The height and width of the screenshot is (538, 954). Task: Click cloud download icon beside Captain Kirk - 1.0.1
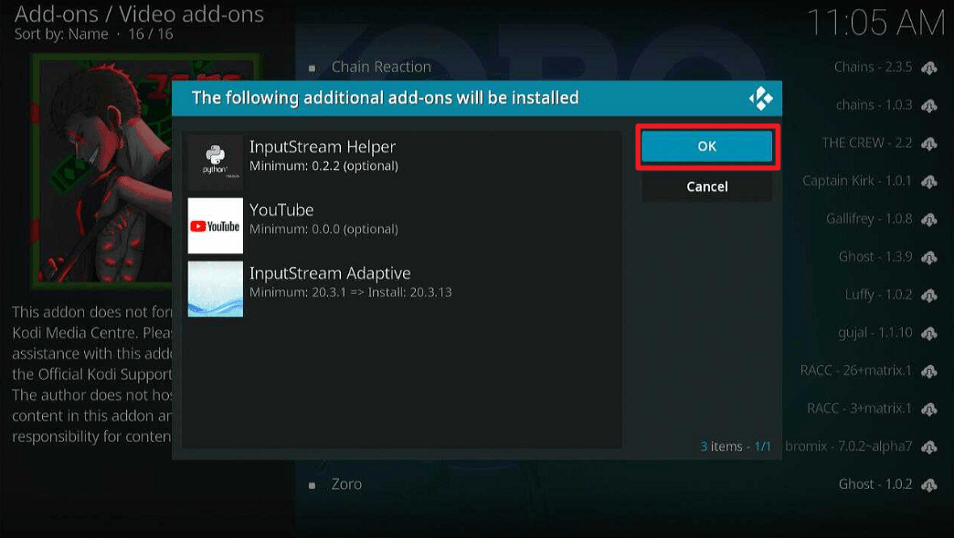click(928, 181)
